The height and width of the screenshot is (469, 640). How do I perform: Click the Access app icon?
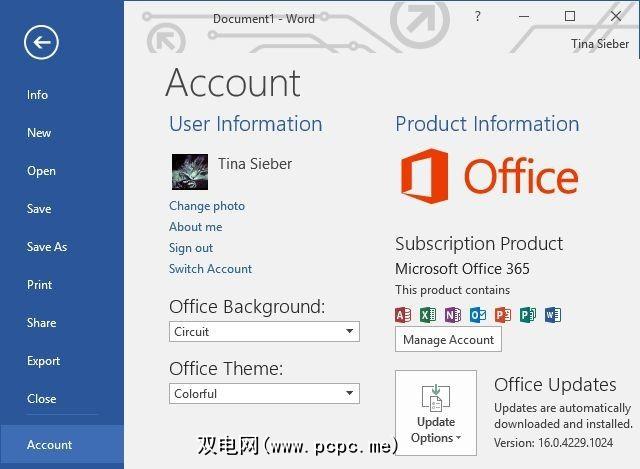pyautogui.click(x=403, y=315)
